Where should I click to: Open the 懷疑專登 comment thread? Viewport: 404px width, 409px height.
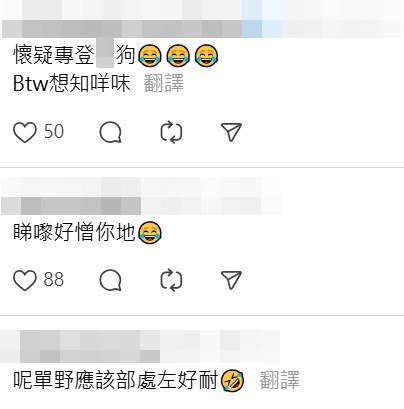(116, 55)
